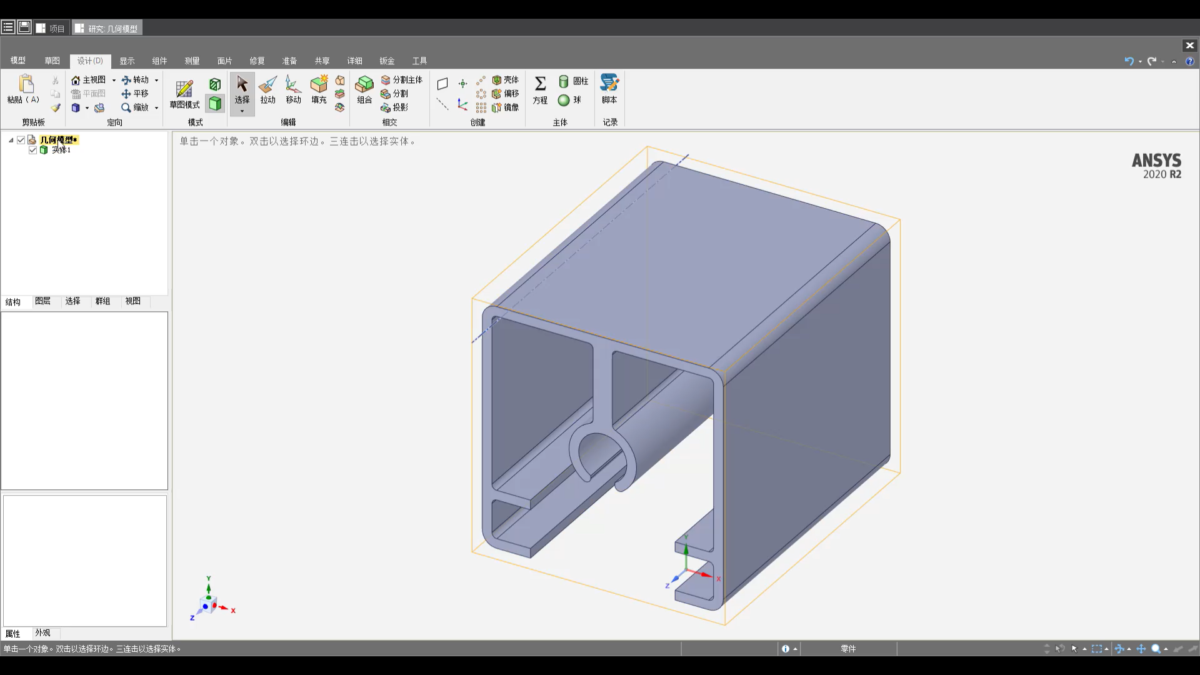Click the 壳体 (Shell) tool
The image size is (1200, 675).
pos(505,80)
